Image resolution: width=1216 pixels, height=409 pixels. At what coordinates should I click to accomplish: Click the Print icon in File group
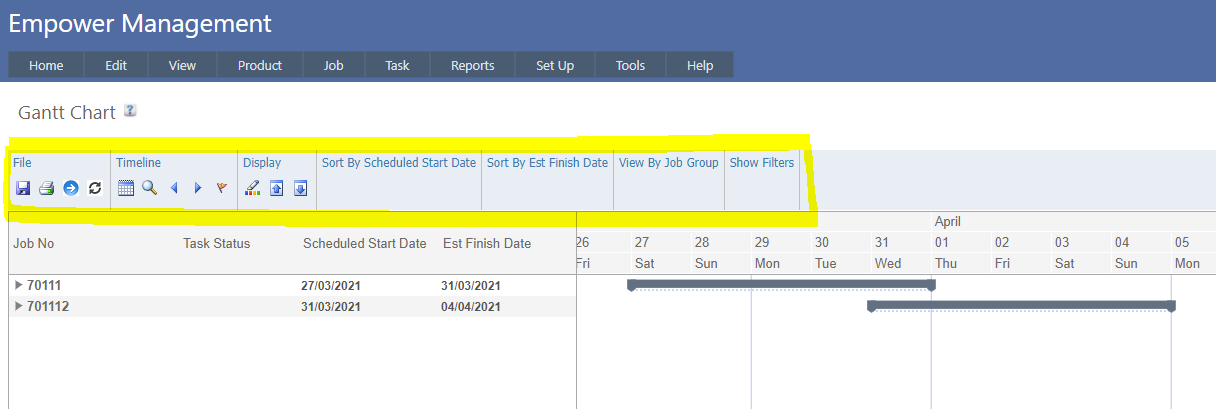click(x=46, y=188)
